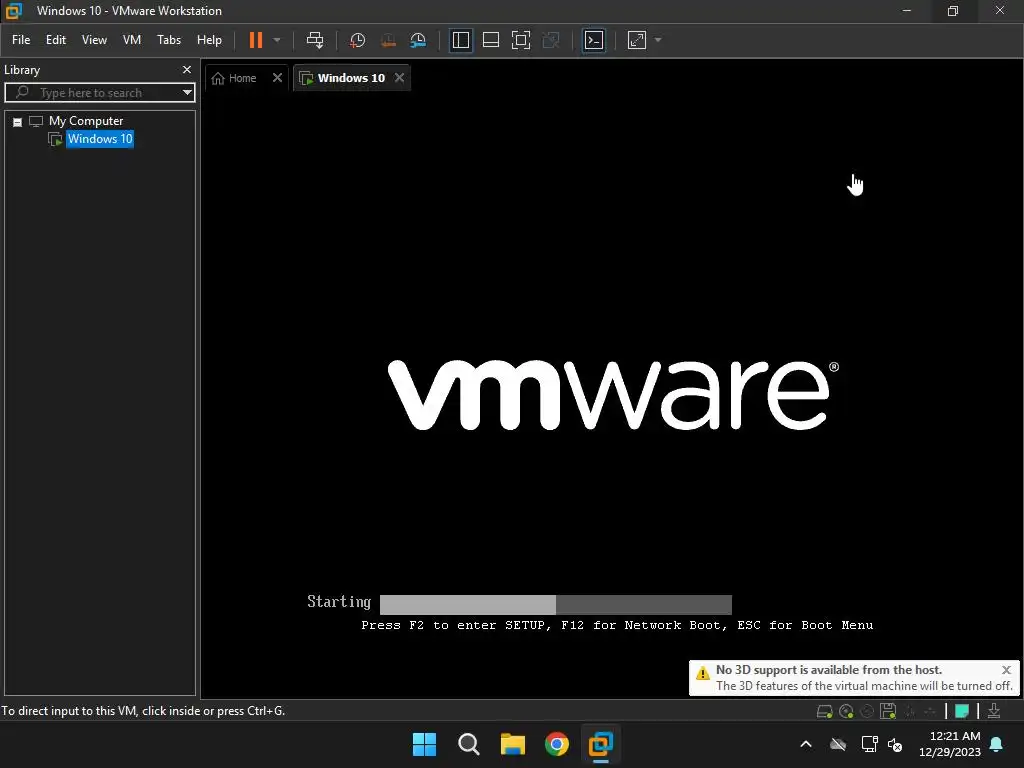1024x768 pixels.
Task: Select Windows 10 in the library tree
Action: point(100,138)
